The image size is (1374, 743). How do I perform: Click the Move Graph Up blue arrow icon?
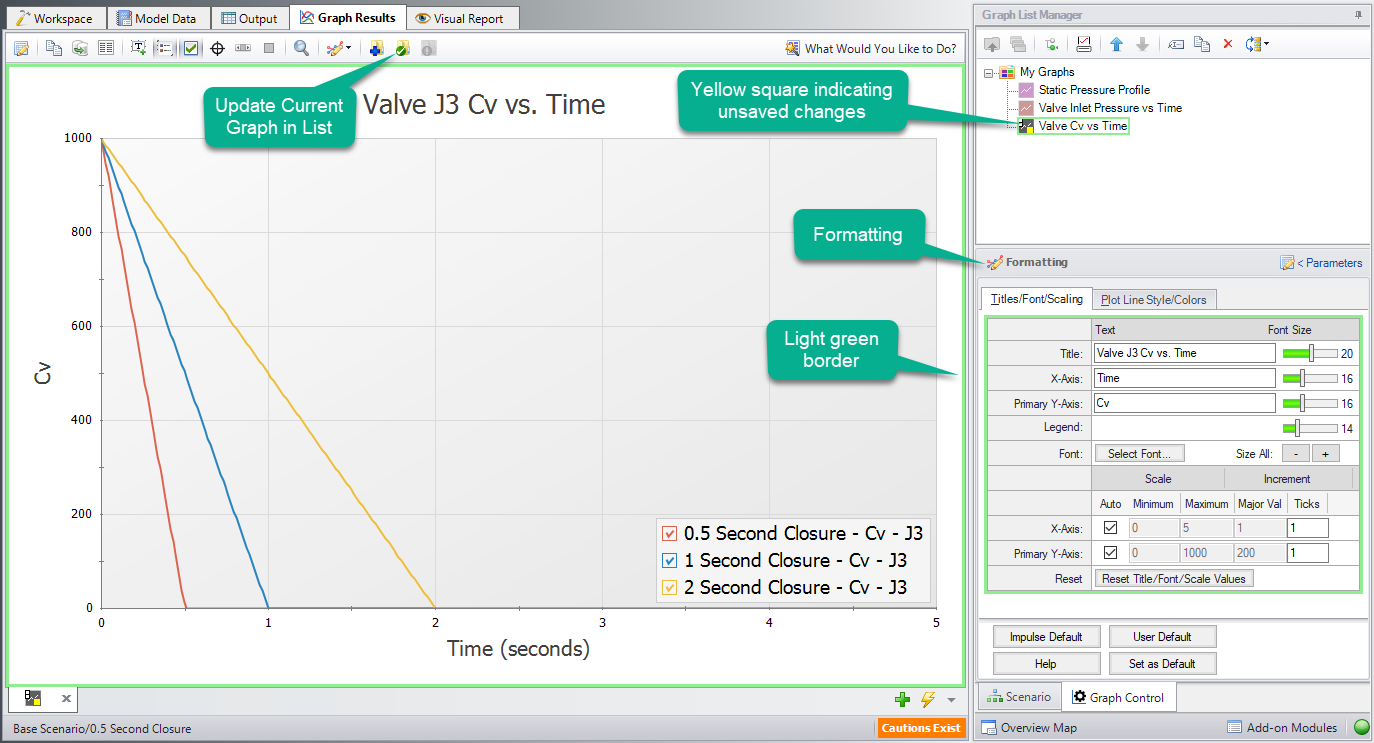pos(1116,44)
